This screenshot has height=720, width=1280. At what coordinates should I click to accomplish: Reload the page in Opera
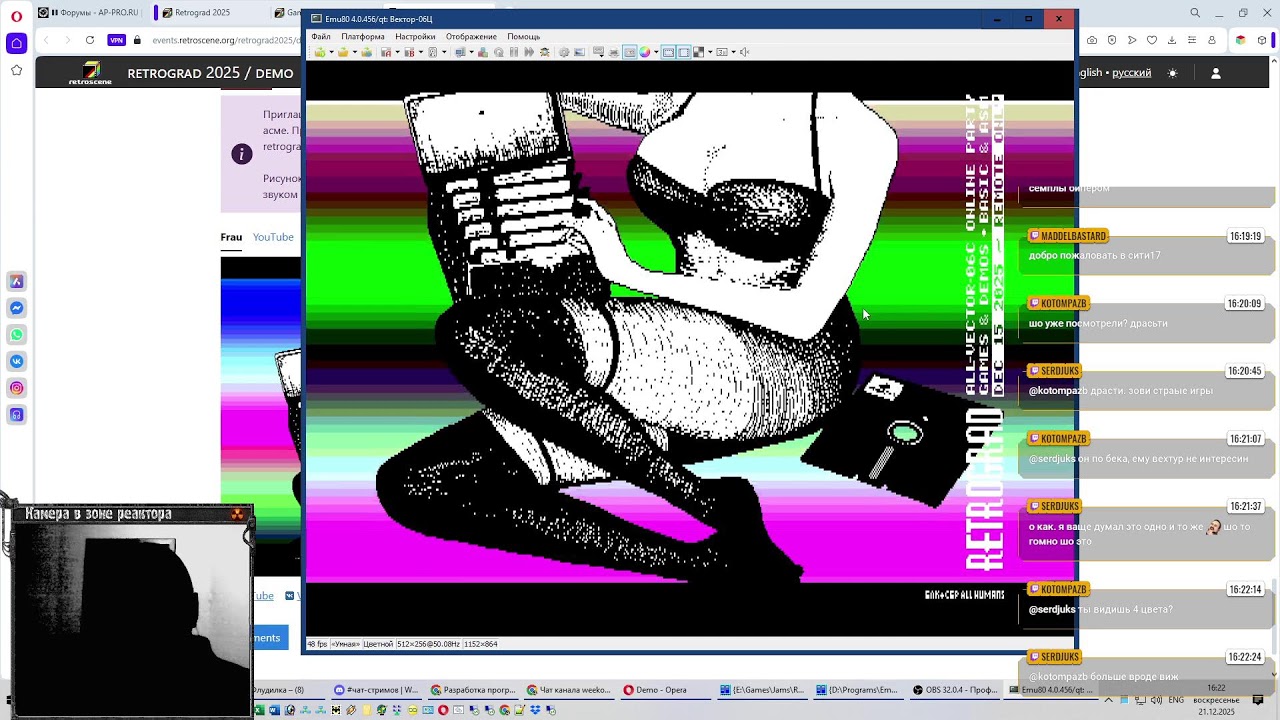tap(90, 40)
